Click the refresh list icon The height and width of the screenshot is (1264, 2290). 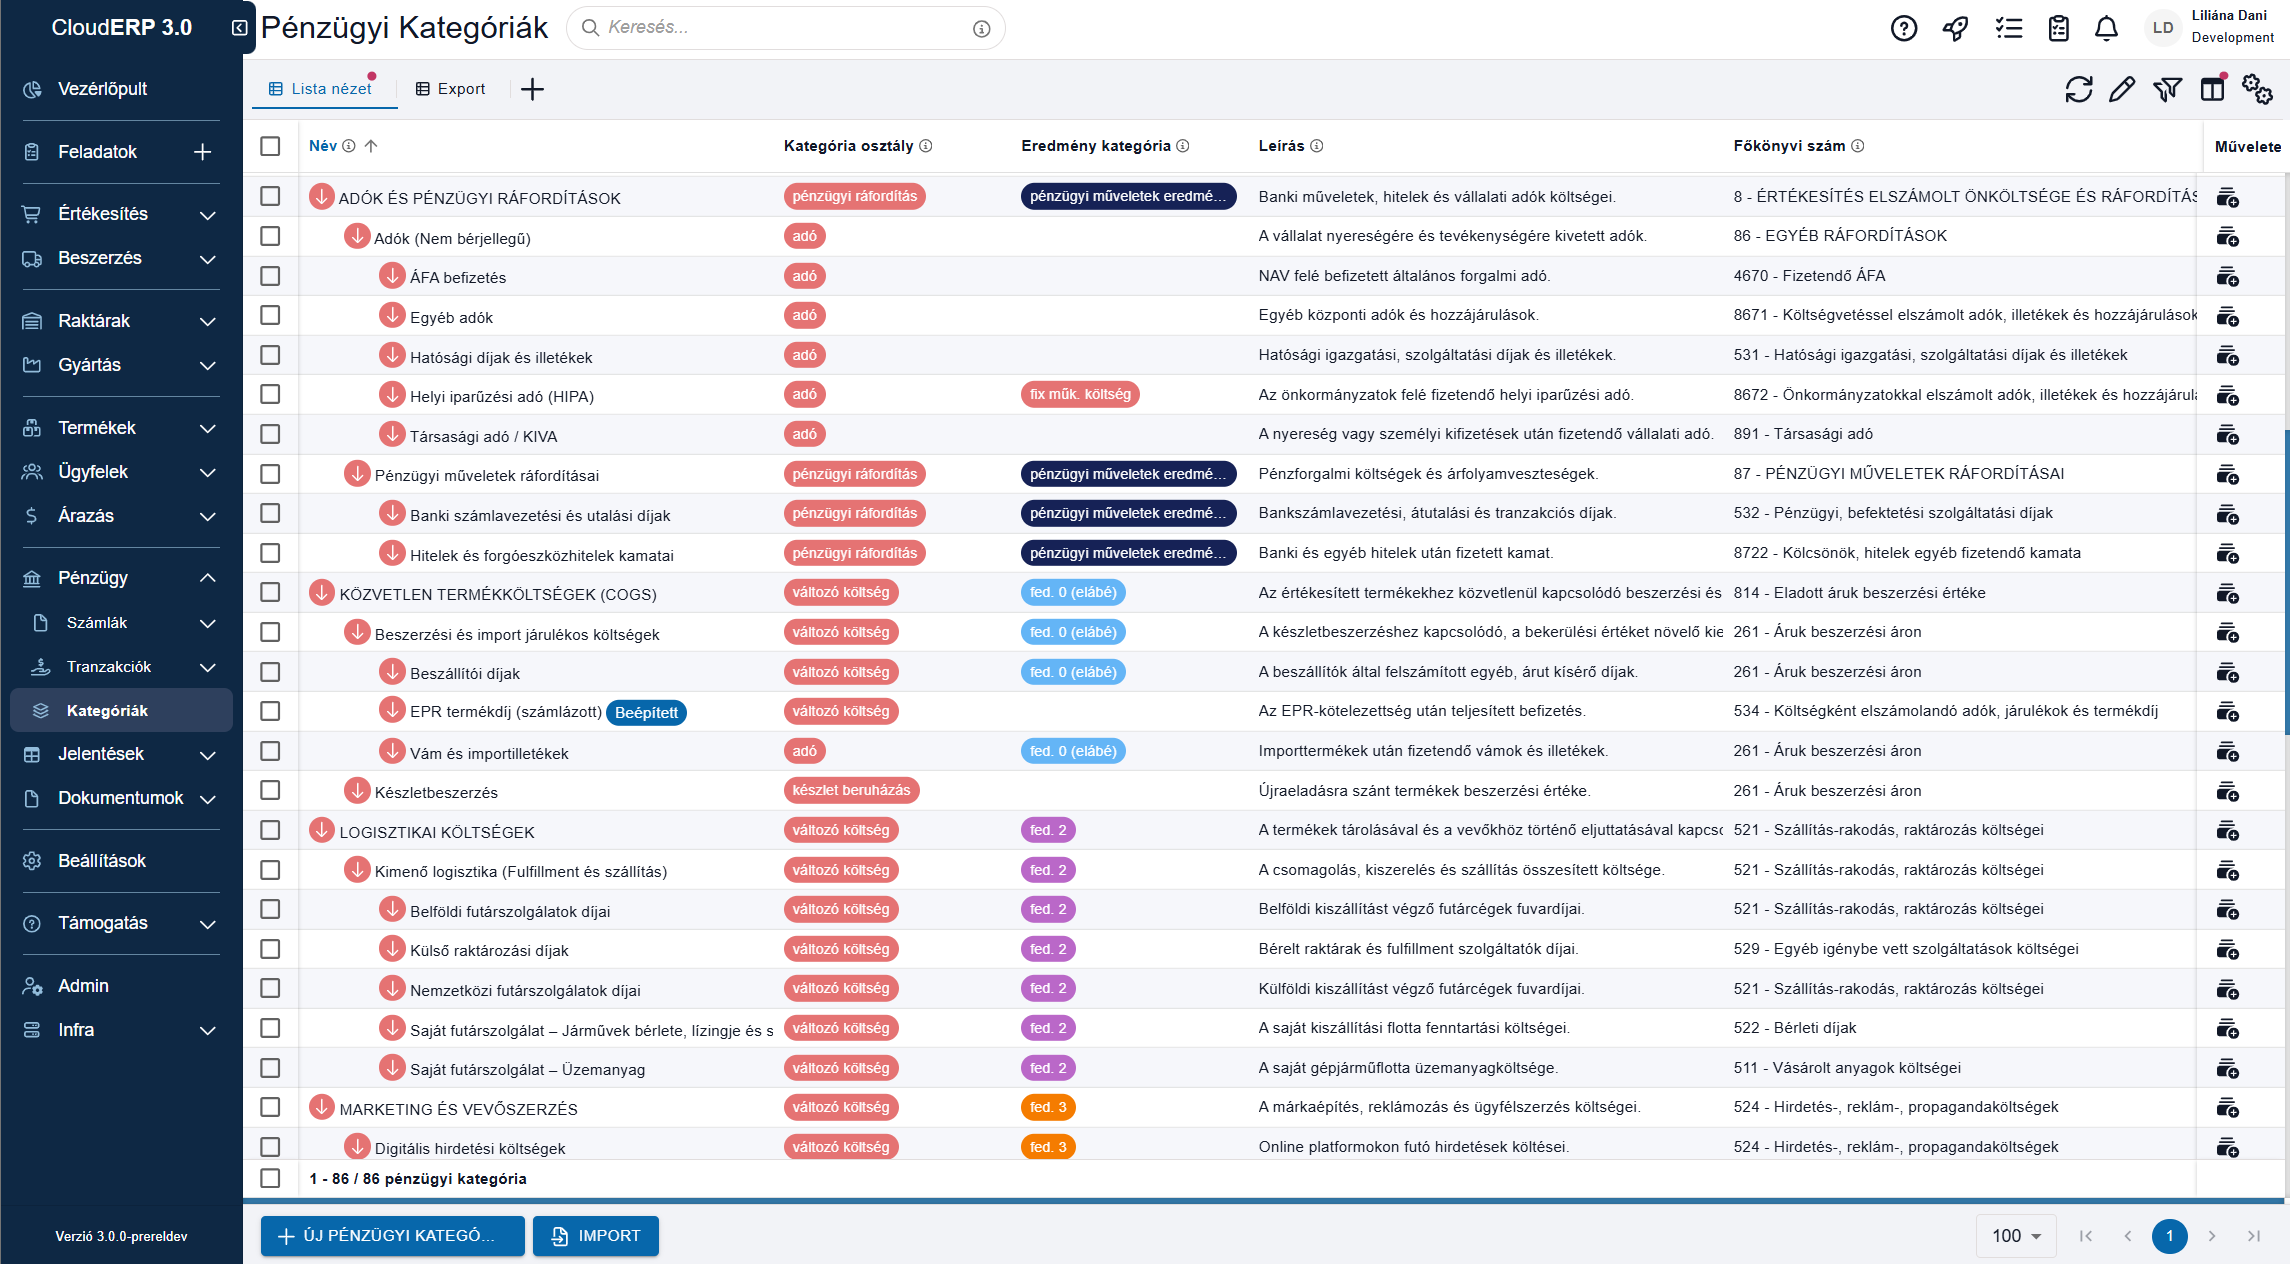(2078, 89)
